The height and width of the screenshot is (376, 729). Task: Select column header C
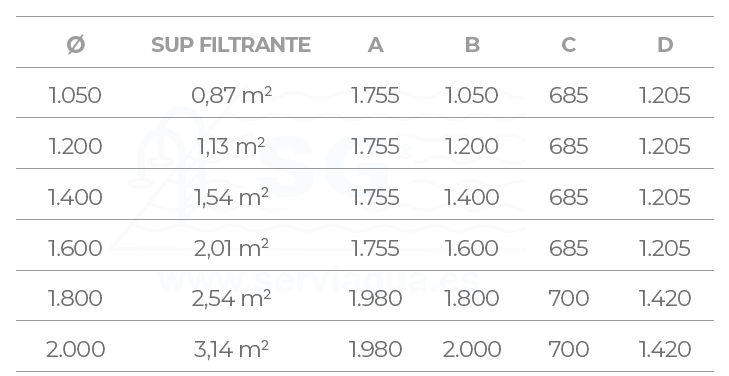point(569,45)
